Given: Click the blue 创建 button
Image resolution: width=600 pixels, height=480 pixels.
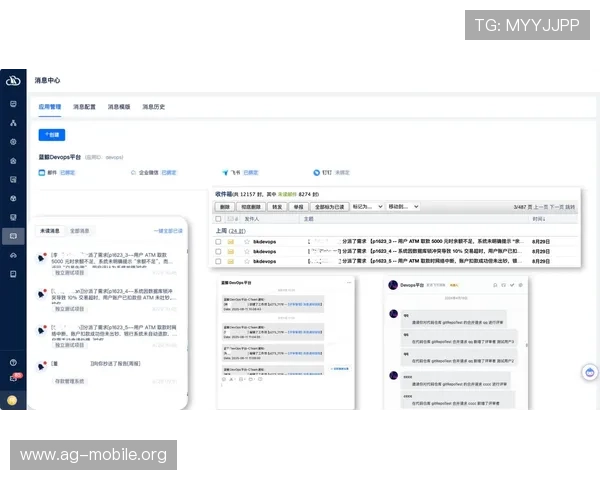Looking at the screenshot, I should click(52, 135).
